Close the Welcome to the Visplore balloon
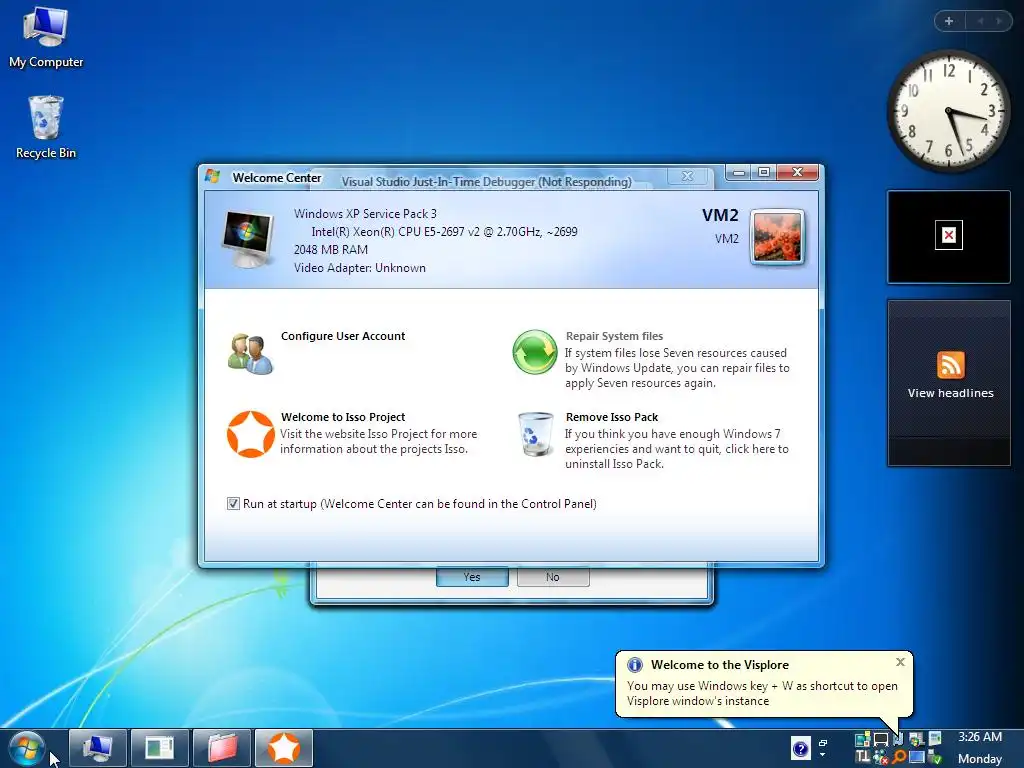Screen dimensions: 1024x768 900,662
